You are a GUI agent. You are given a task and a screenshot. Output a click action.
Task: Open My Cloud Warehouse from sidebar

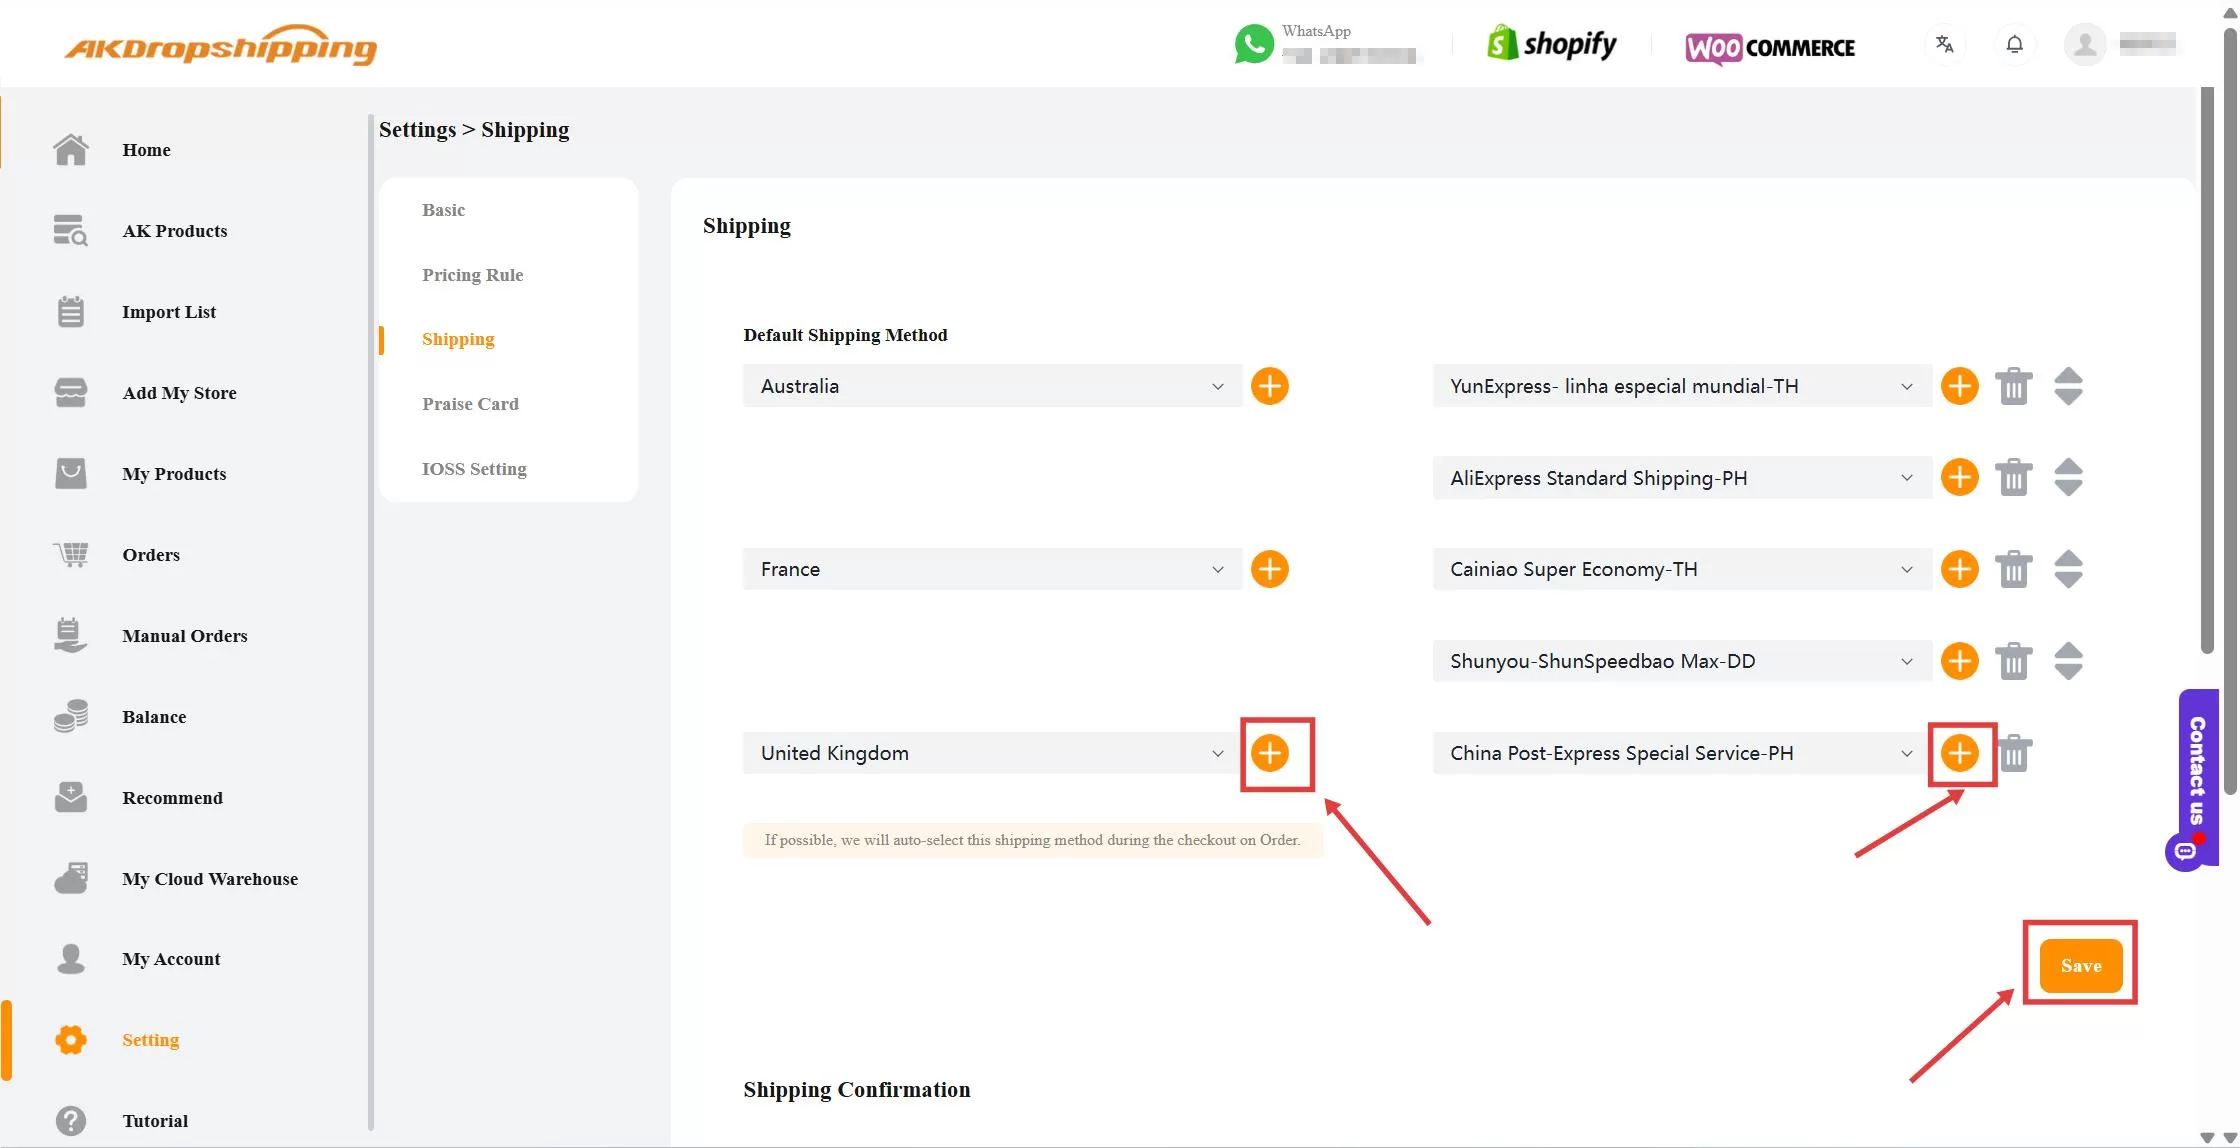(70, 878)
